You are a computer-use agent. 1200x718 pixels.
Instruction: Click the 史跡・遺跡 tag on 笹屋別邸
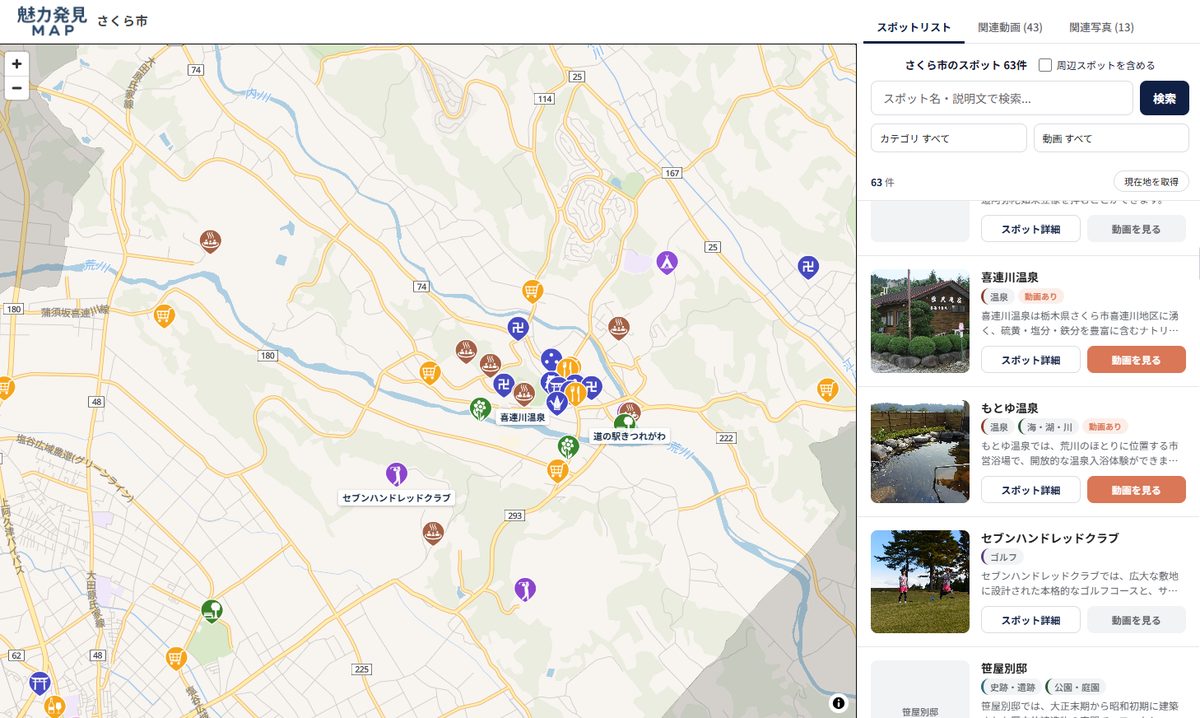click(x=1009, y=687)
